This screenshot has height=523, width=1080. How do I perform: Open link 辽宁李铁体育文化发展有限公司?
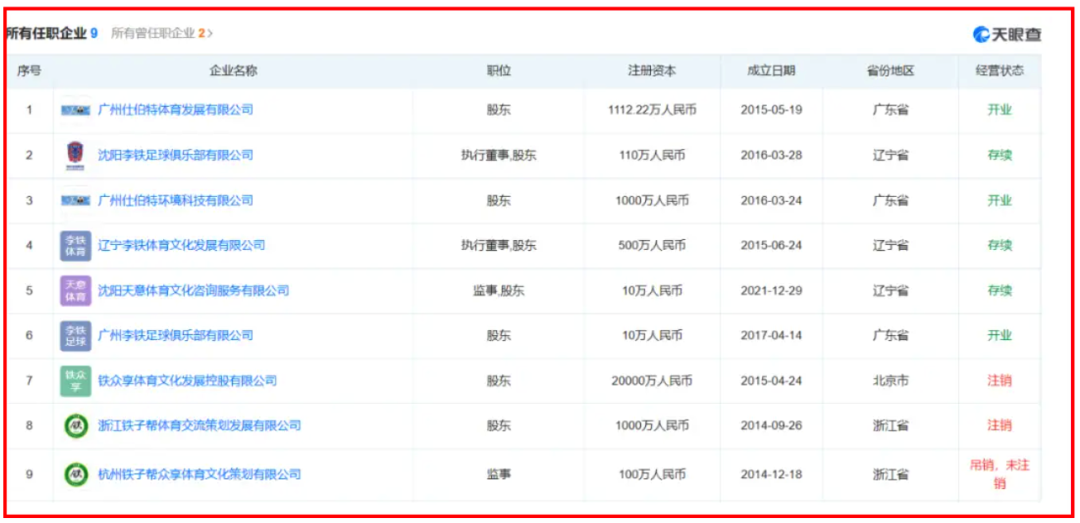[181, 245]
